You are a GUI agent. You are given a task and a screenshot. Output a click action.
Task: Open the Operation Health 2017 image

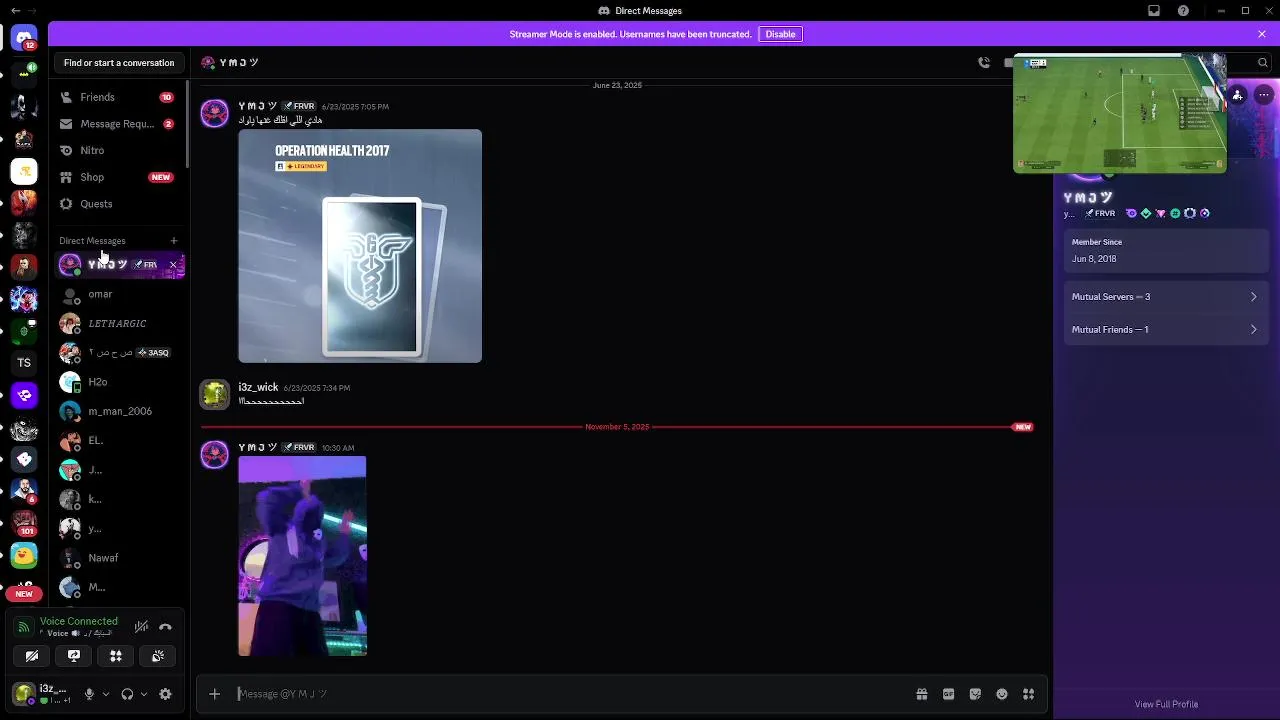pyautogui.click(x=360, y=246)
